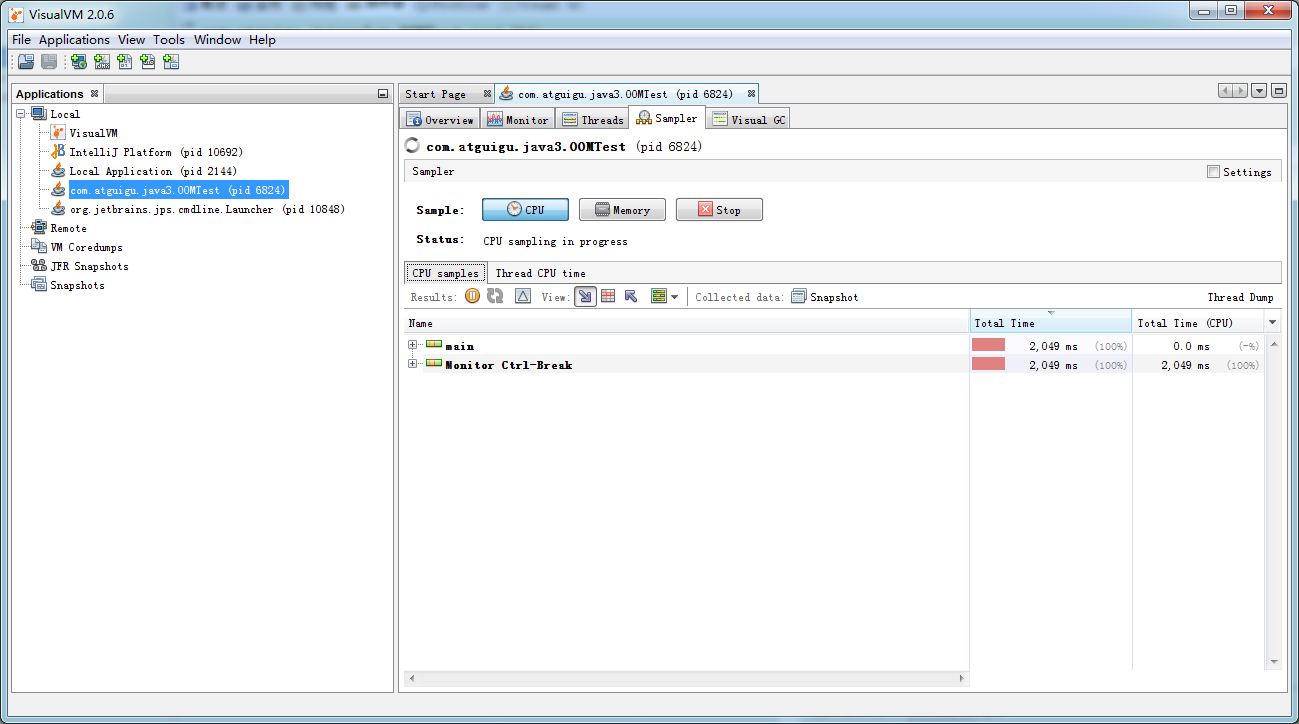
Task: Select the CPU samples subtab
Action: [446, 273]
